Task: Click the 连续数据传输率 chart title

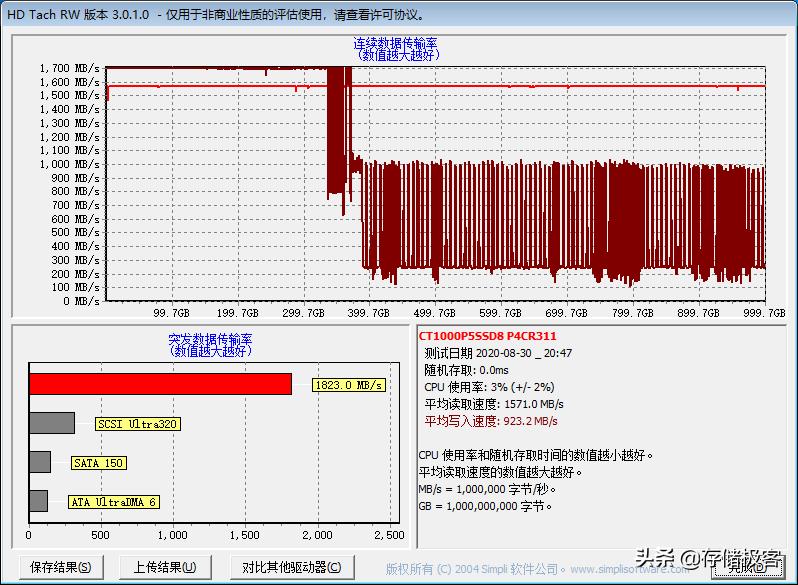Action: (x=395, y=44)
